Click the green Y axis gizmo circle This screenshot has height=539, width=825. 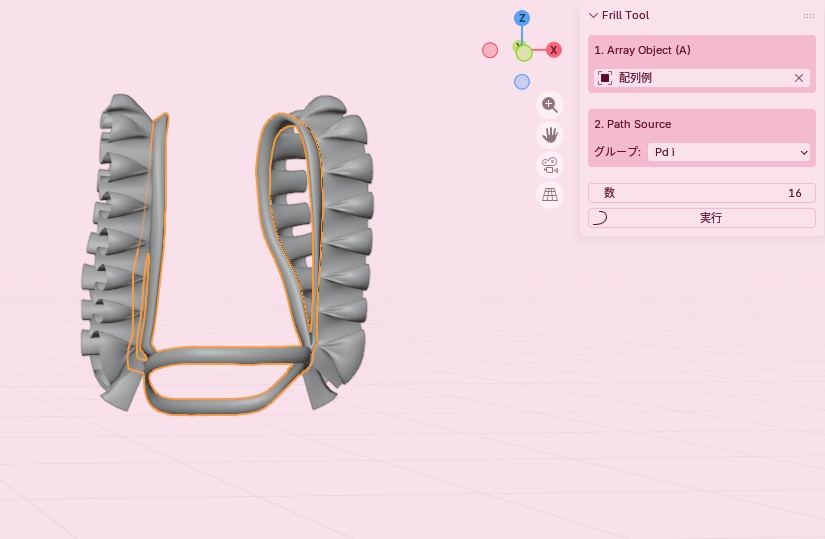(524, 53)
